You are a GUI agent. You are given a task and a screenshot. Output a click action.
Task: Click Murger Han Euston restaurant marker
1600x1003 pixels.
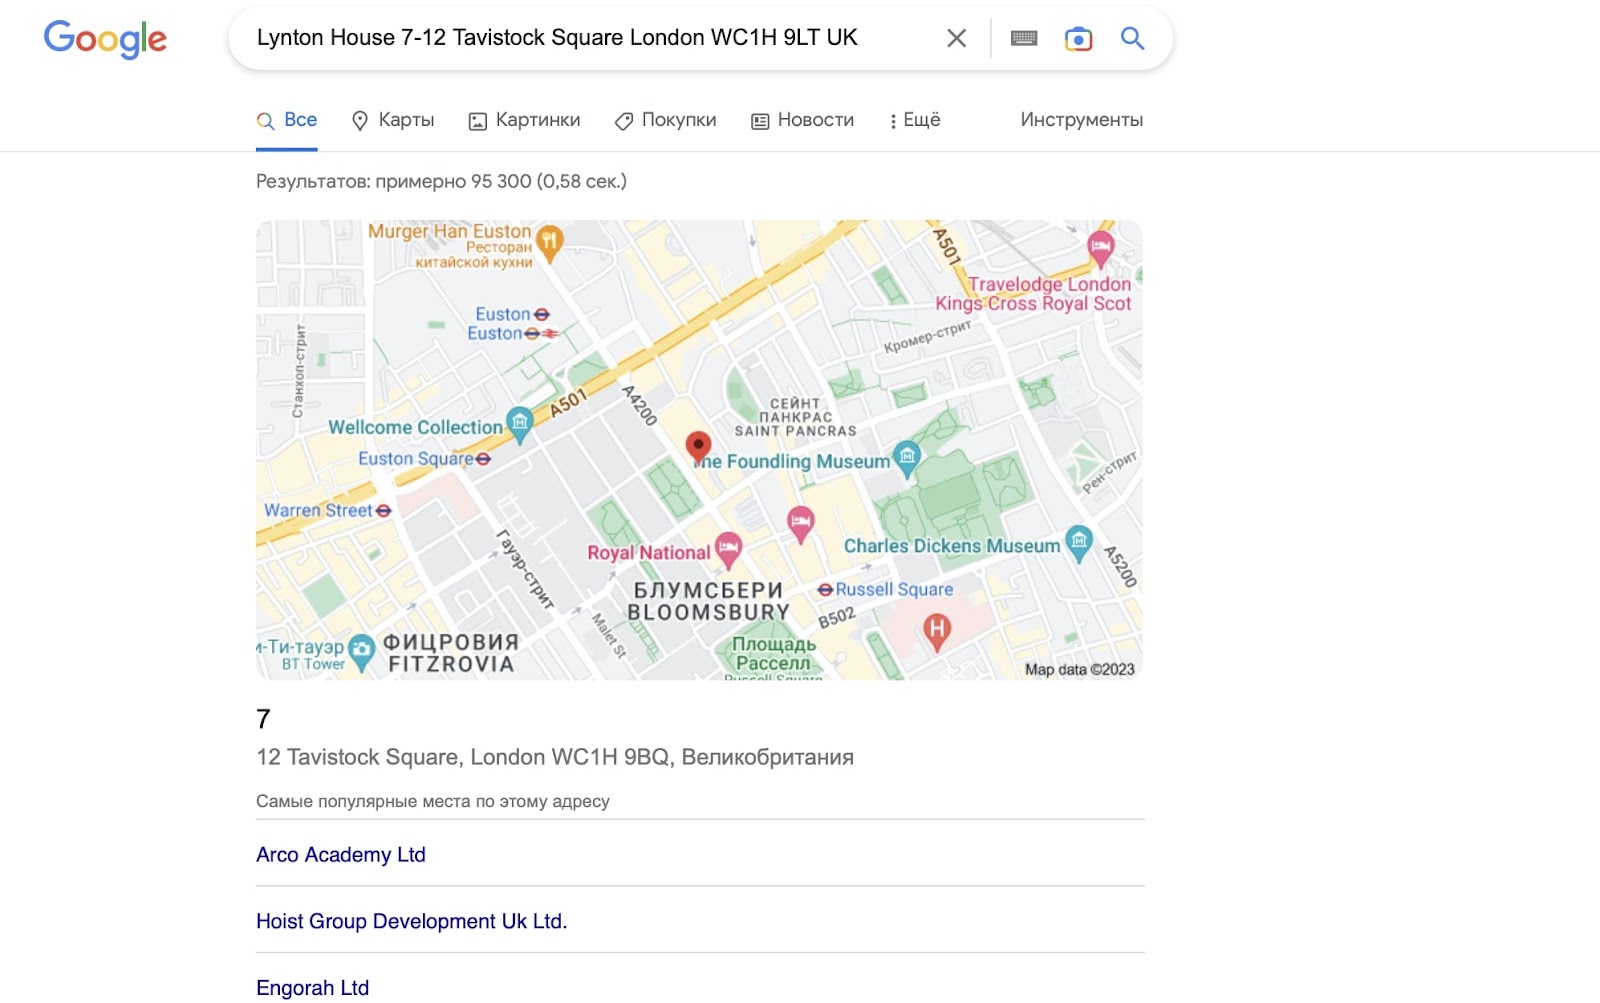549,241
